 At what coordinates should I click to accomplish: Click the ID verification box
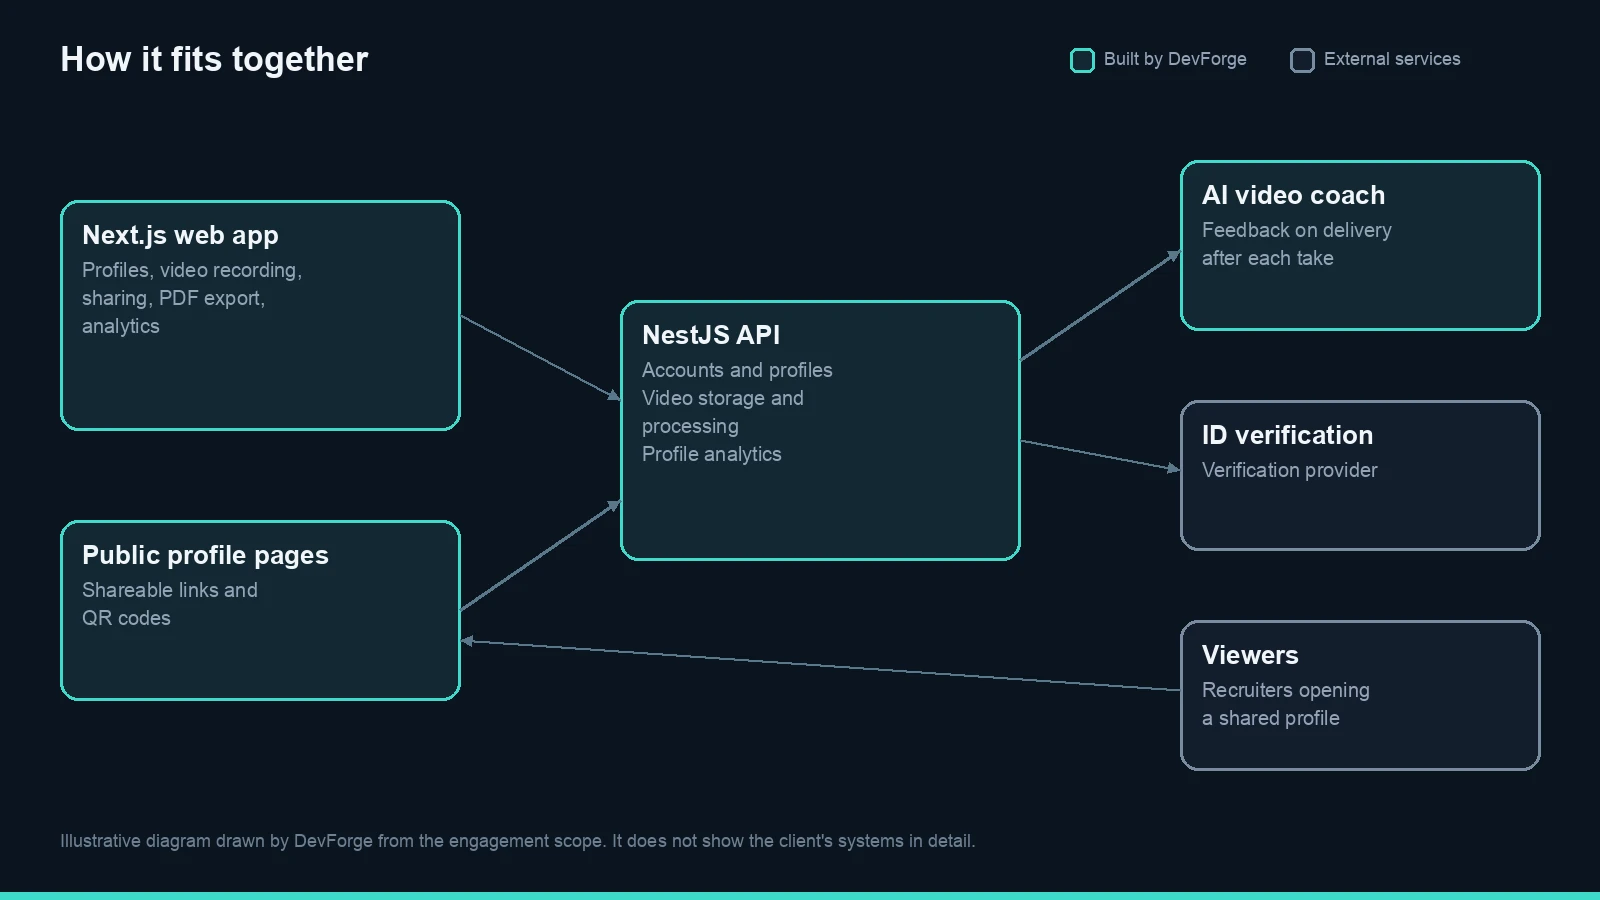coord(1360,475)
